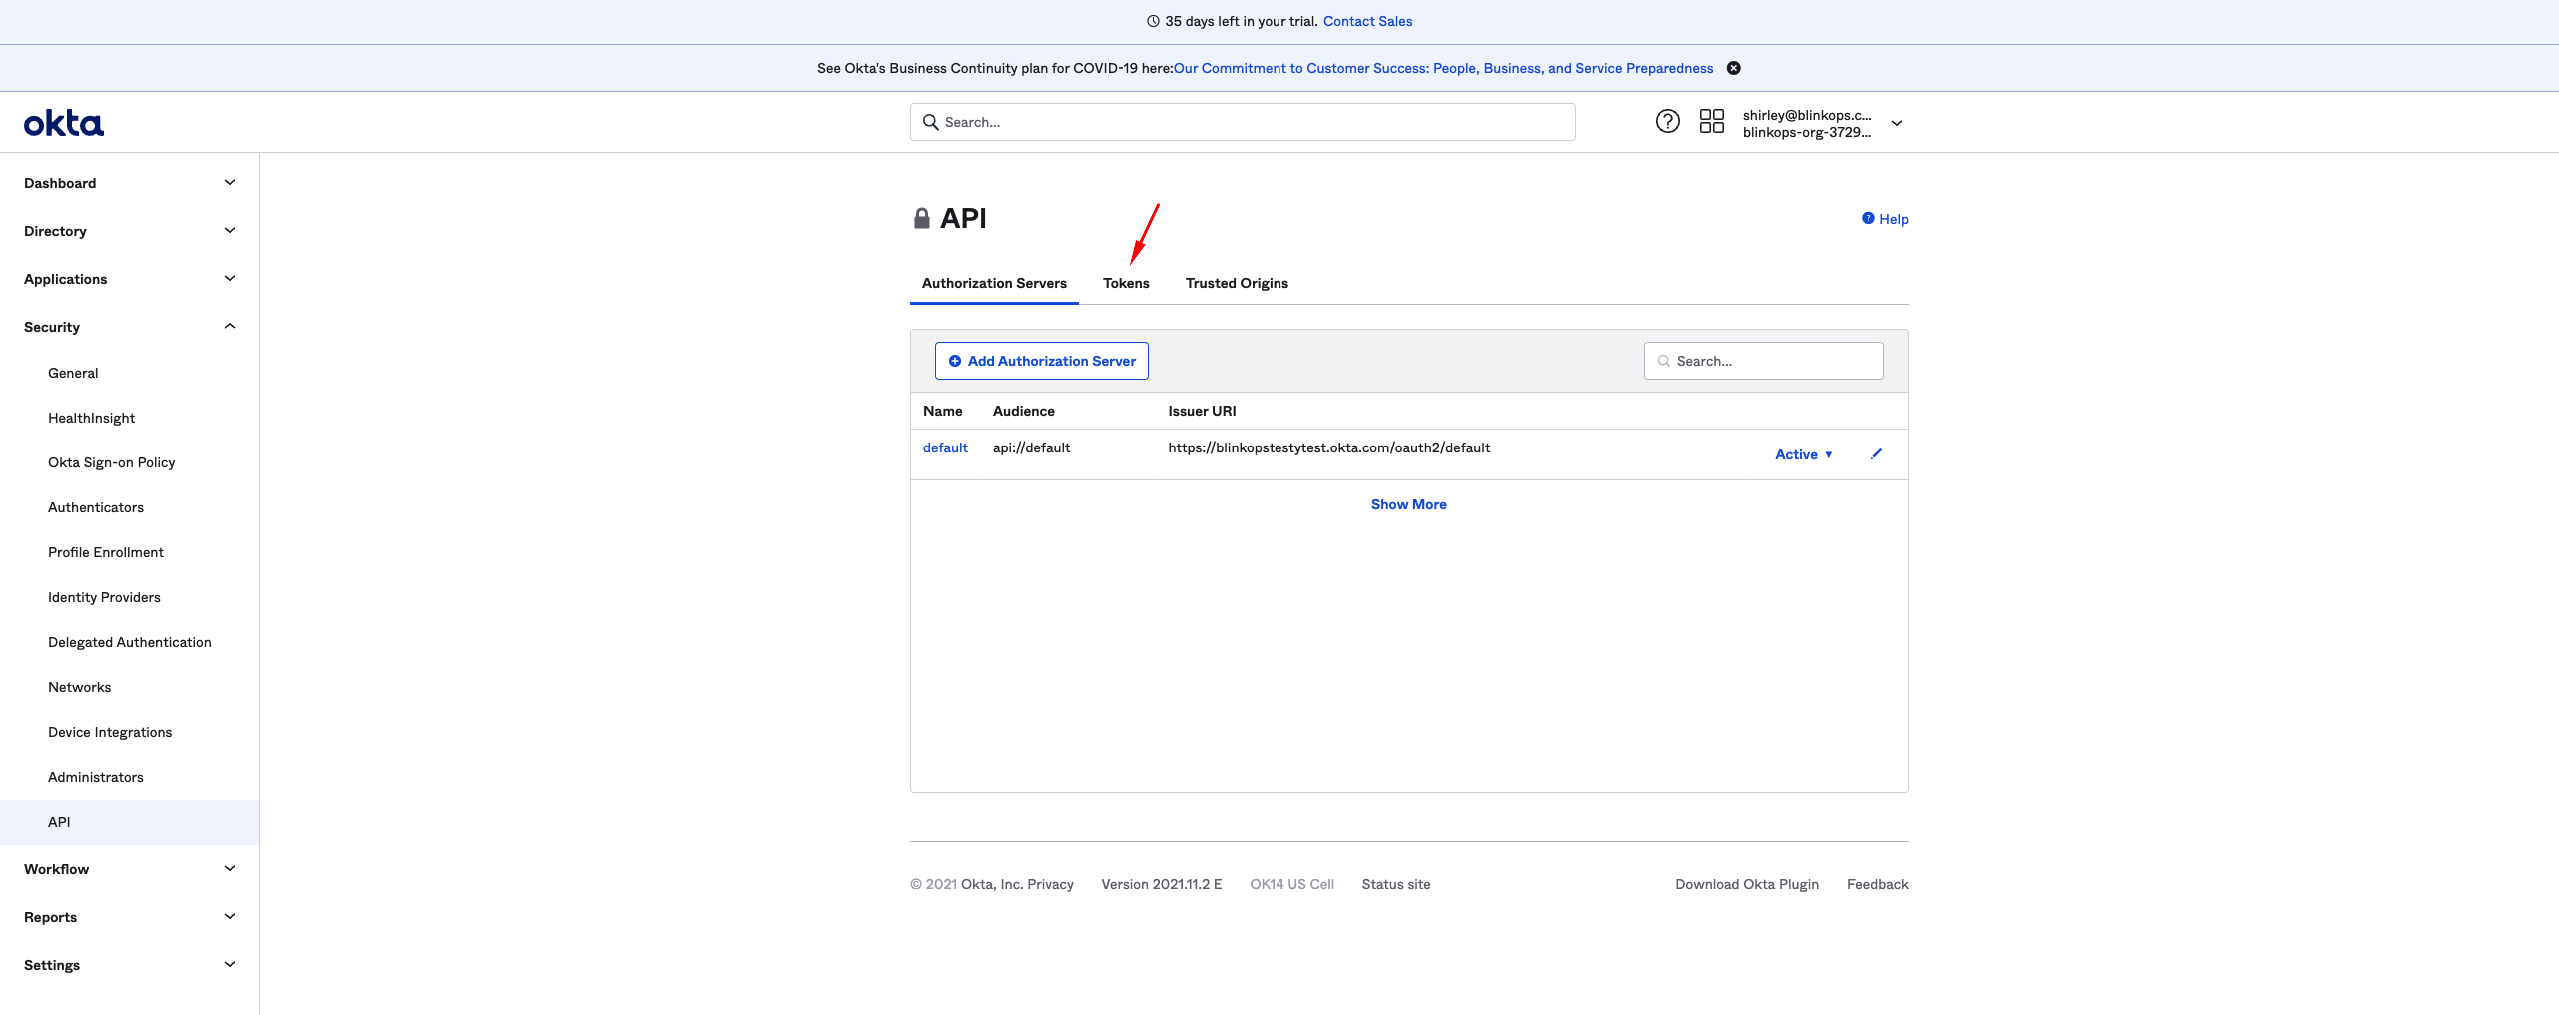Open the Active status dropdown
Image resolution: width=2559 pixels, height=1015 pixels.
coord(1803,454)
